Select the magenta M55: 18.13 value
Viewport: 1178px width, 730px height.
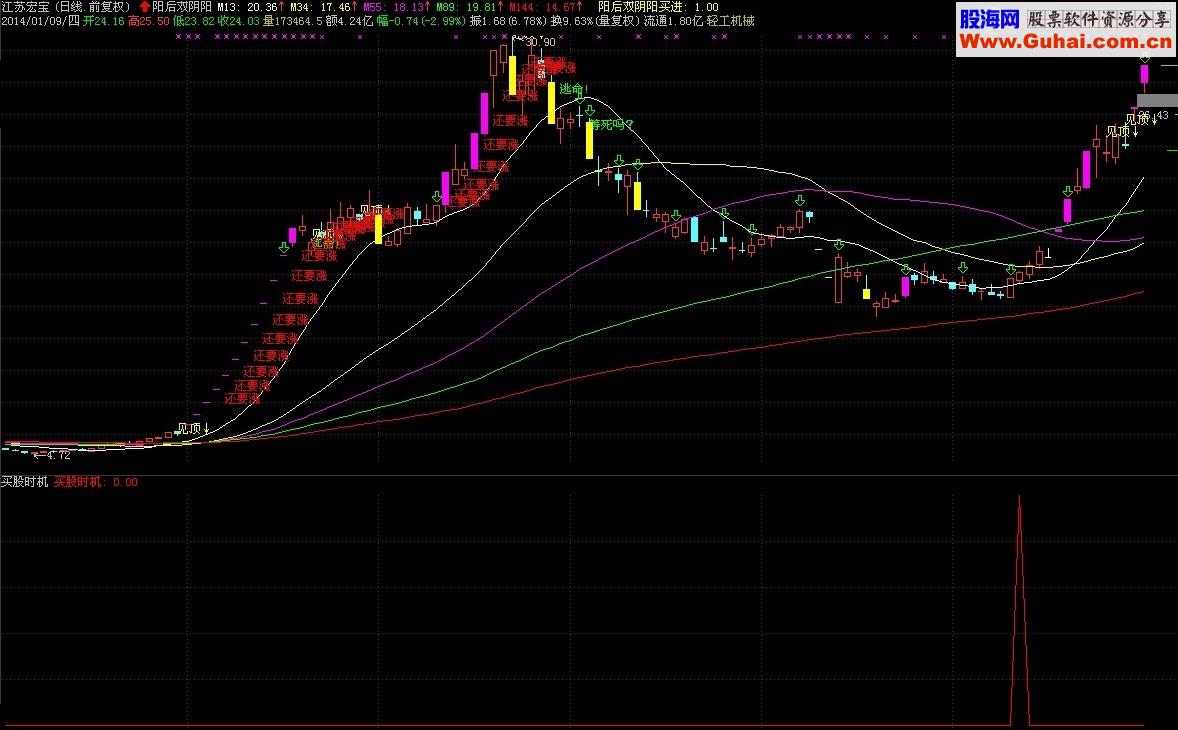393,7
